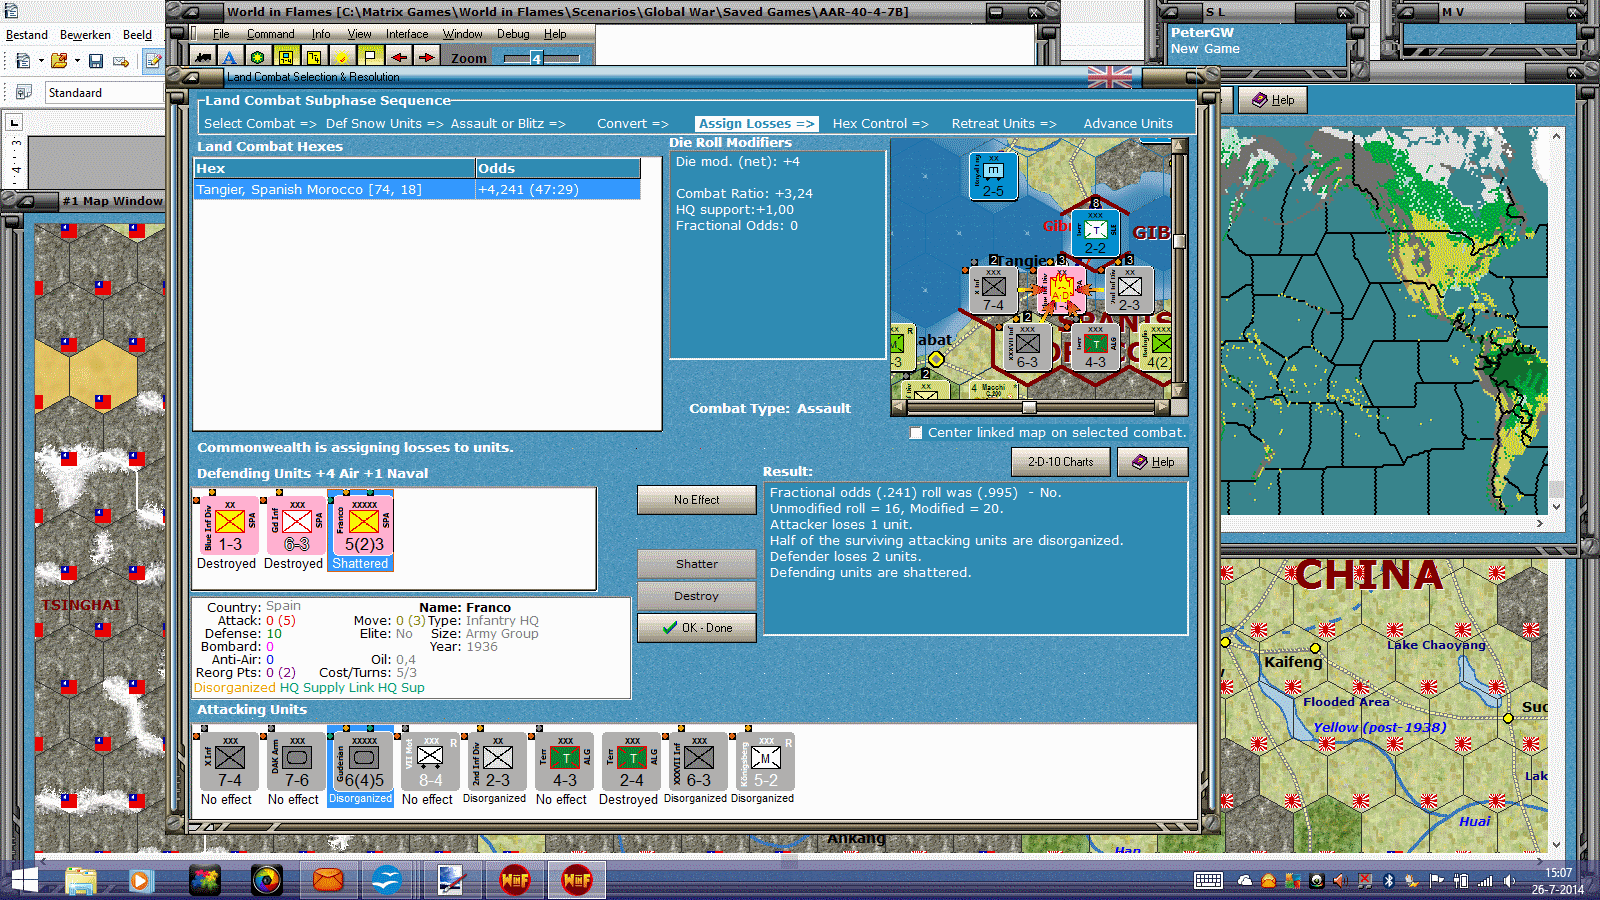Click the OK - Done button

pos(696,628)
